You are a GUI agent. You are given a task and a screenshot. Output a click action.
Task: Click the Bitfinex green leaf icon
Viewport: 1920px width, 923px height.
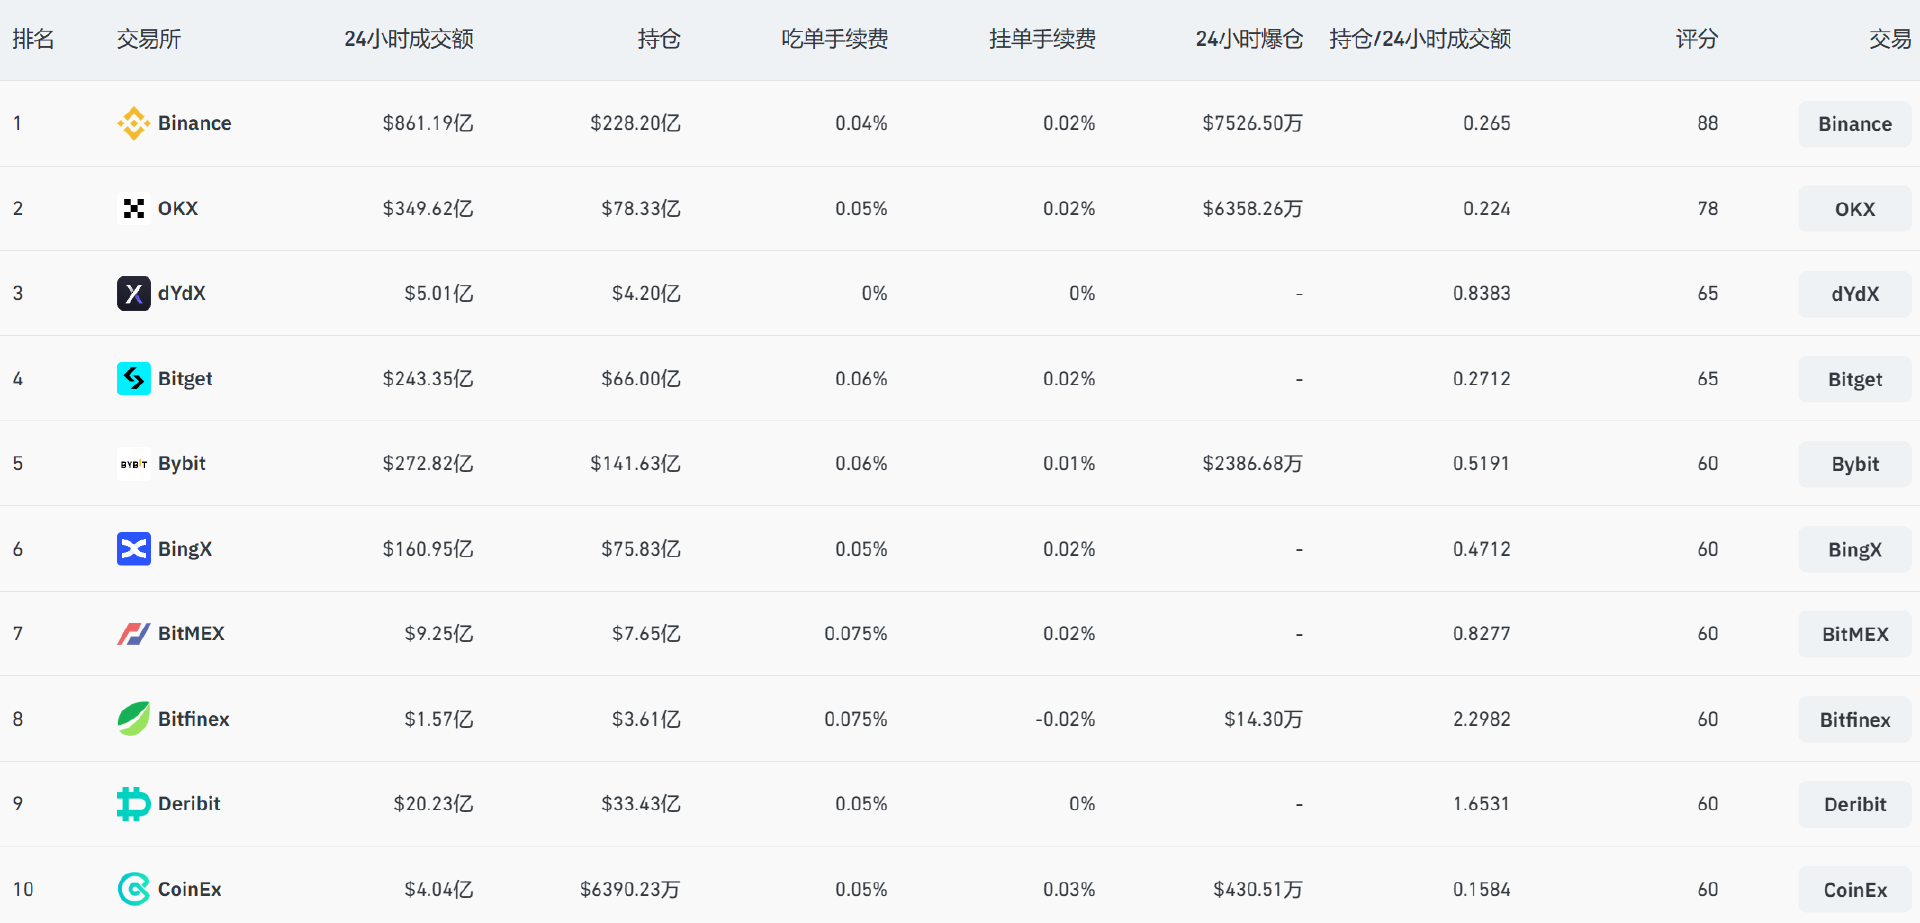point(133,719)
